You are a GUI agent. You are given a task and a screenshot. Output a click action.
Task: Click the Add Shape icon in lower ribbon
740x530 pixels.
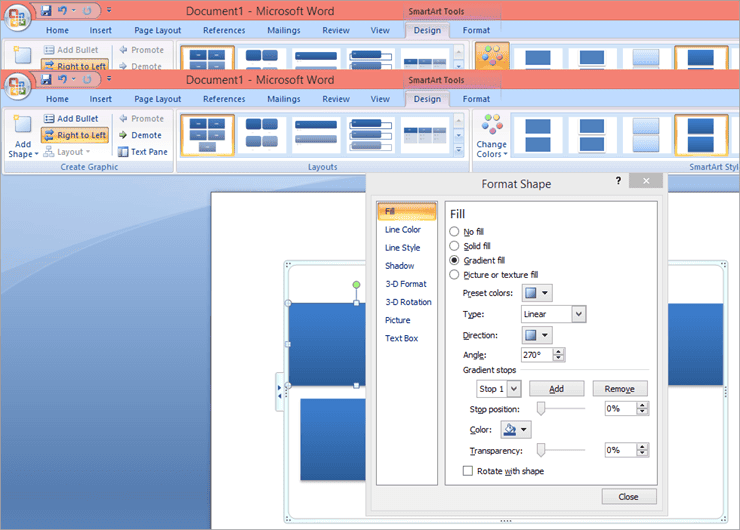tap(22, 125)
